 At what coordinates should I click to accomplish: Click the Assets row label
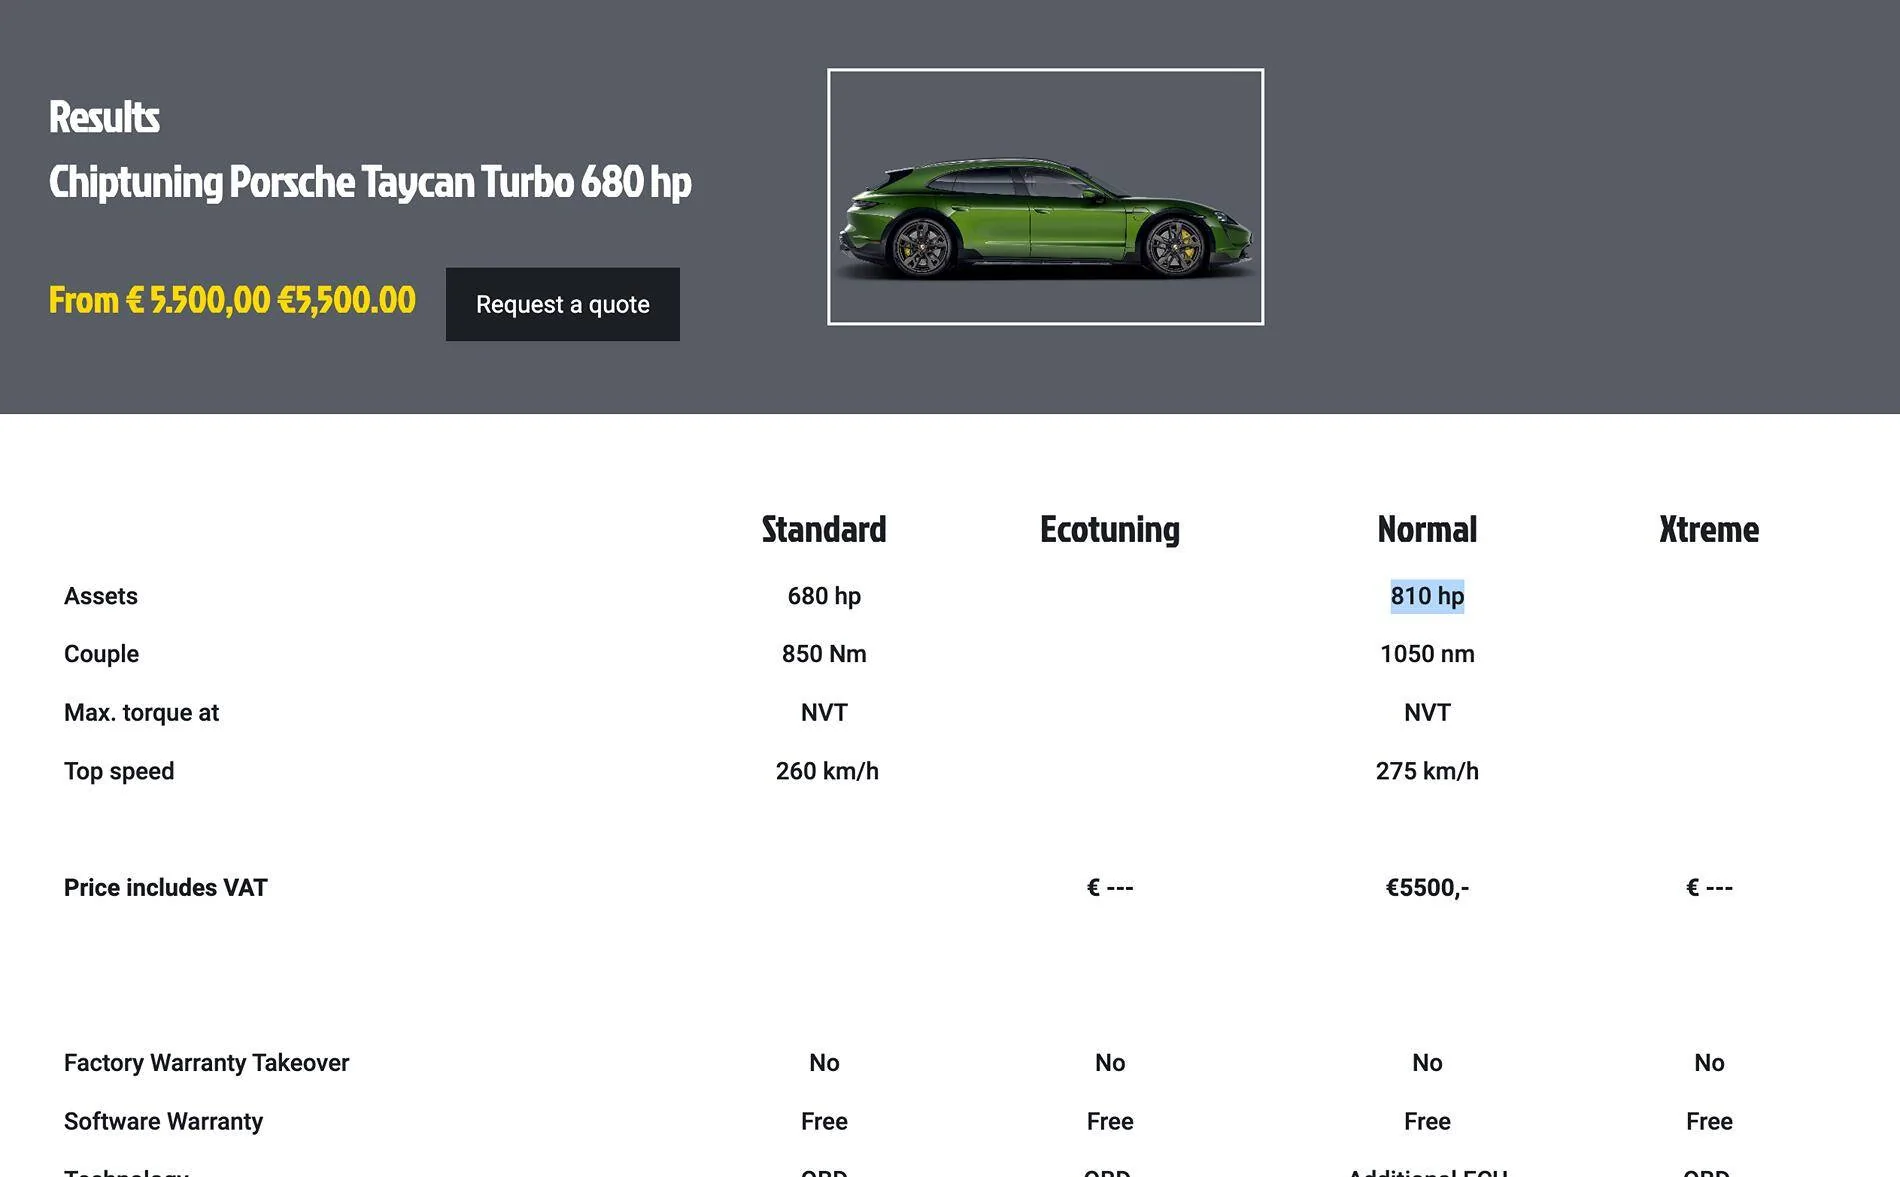pos(101,596)
